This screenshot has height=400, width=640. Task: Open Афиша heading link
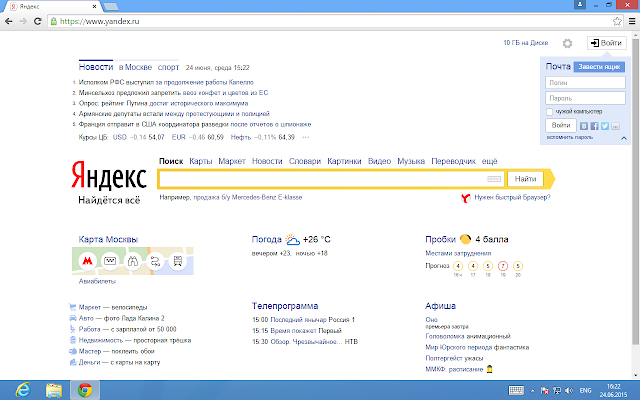point(440,306)
